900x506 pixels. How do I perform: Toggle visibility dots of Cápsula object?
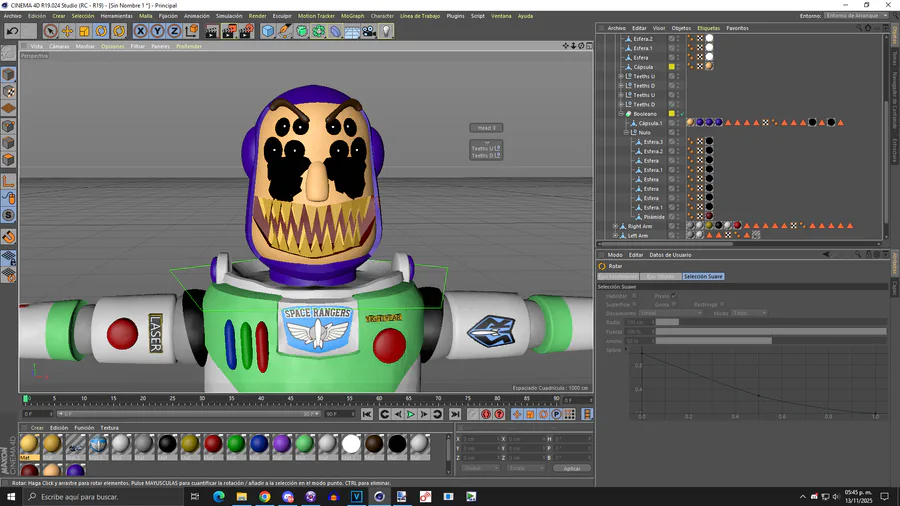tap(678, 67)
